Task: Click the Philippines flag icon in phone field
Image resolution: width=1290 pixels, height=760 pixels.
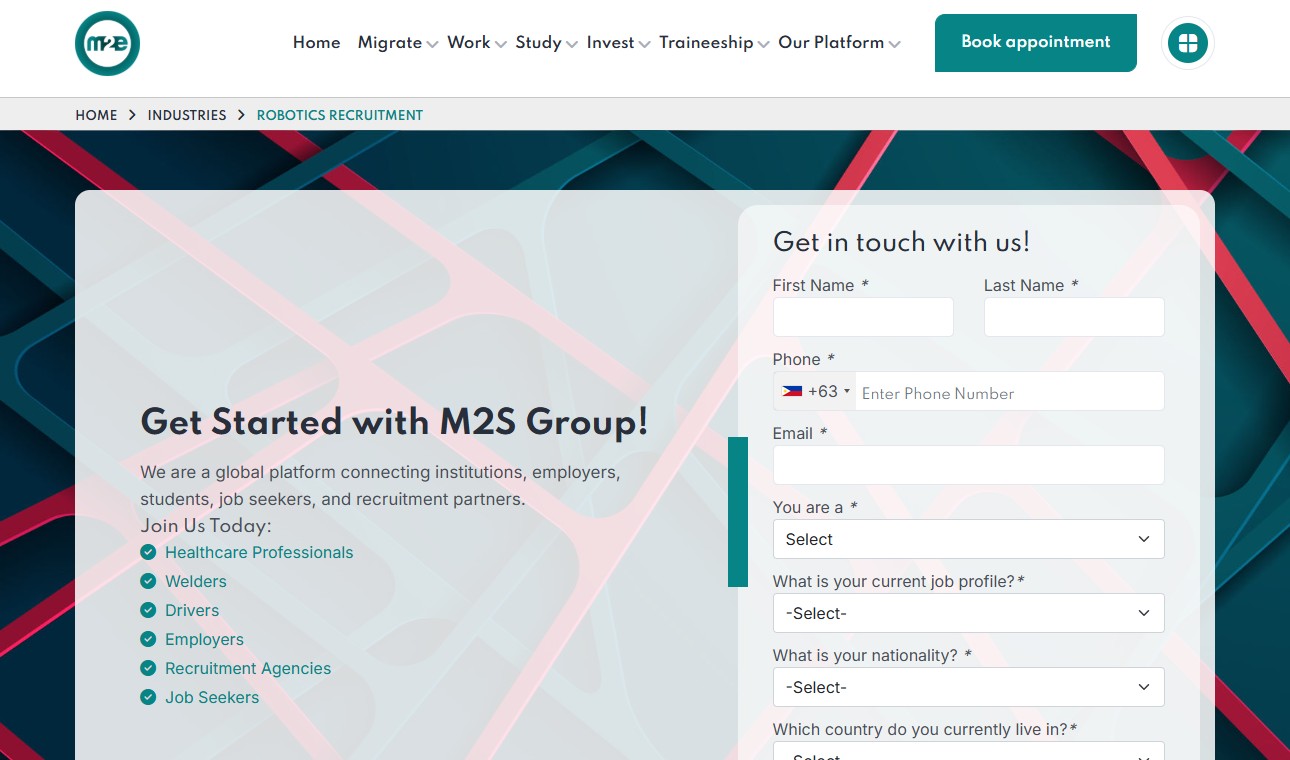Action: tap(792, 392)
